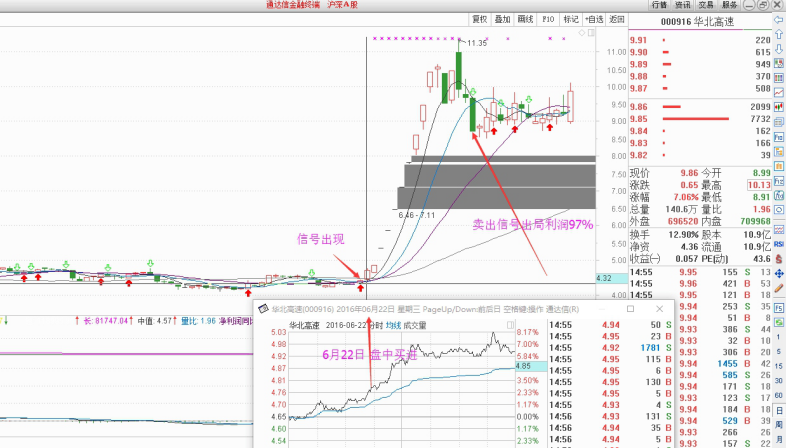Viewport: 786px width, 448px height.
Task: Click the pencil drawing tool icon
Action: tap(779, 289)
